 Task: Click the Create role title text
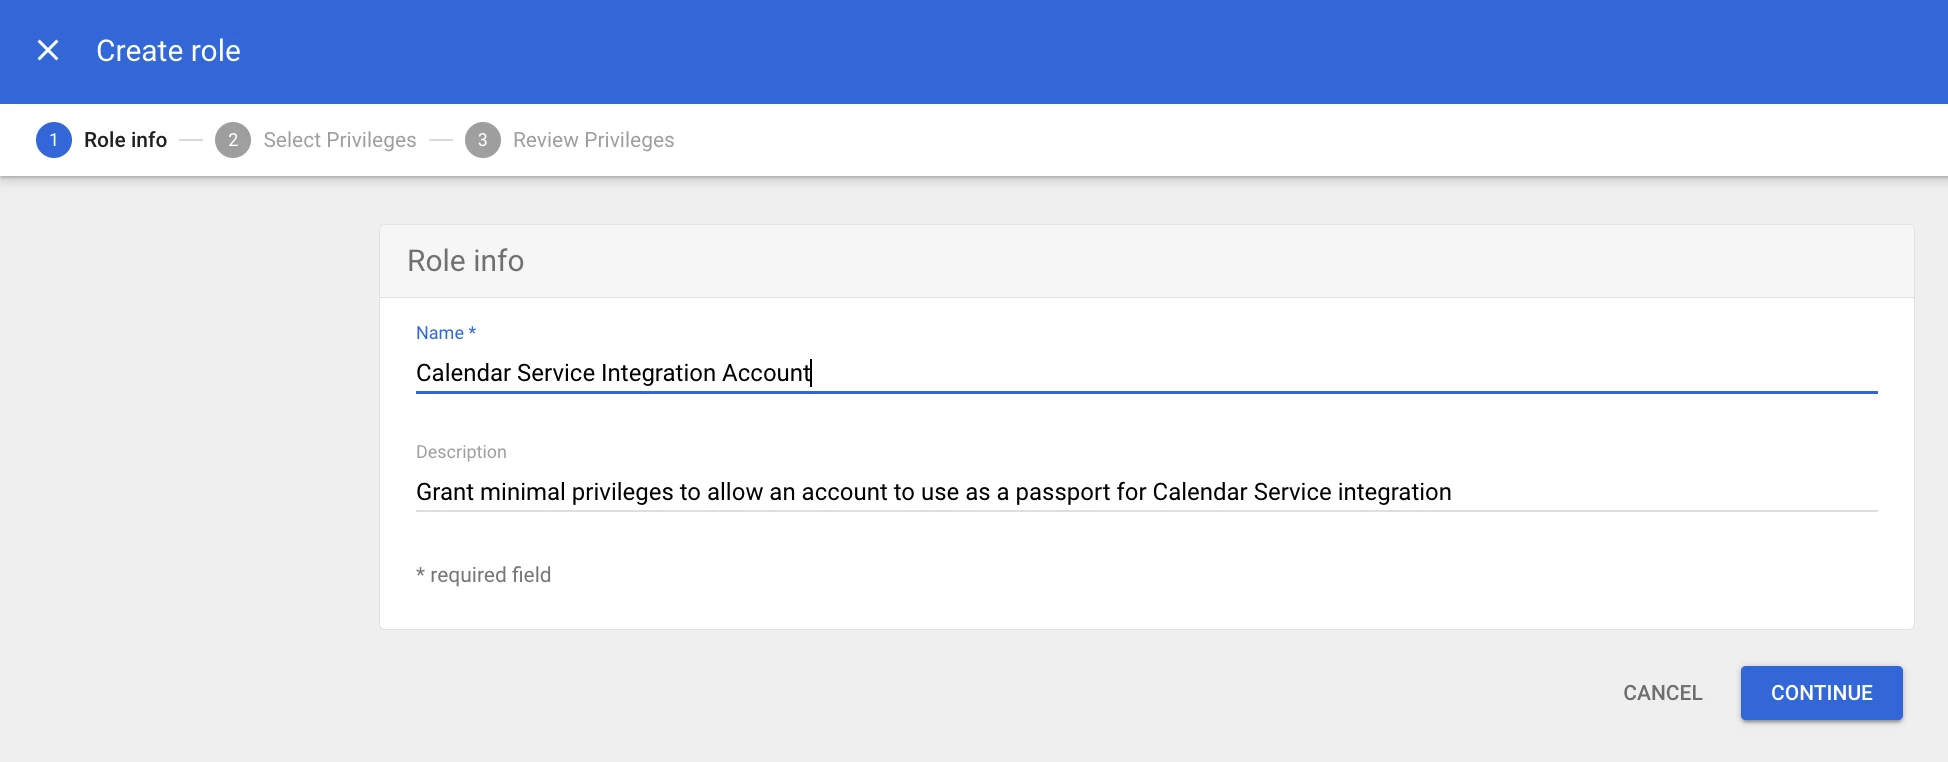click(x=168, y=51)
